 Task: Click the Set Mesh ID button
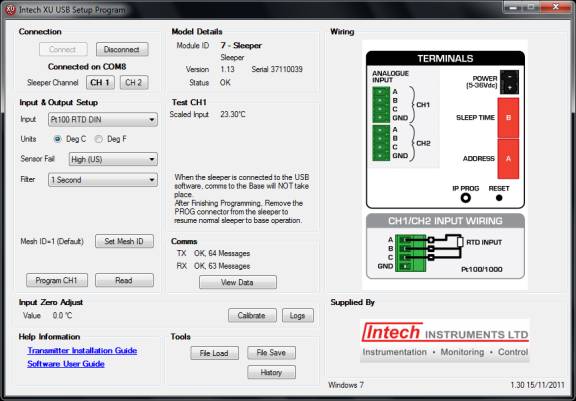click(x=124, y=241)
